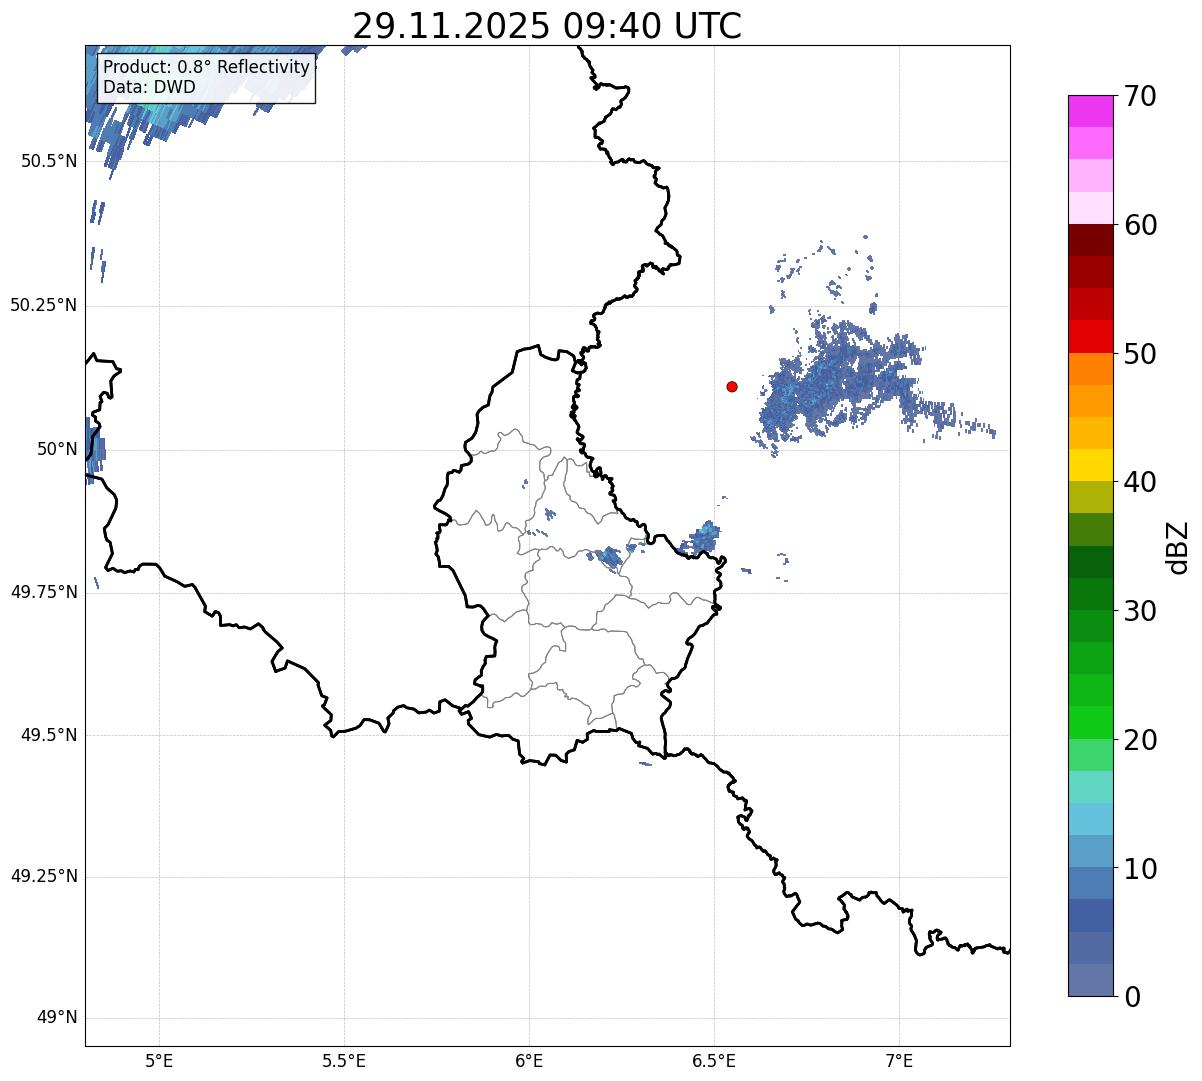The height and width of the screenshot is (1081, 1202).
Task: Click the 5.5°E longitude label
Action: tap(344, 1061)
